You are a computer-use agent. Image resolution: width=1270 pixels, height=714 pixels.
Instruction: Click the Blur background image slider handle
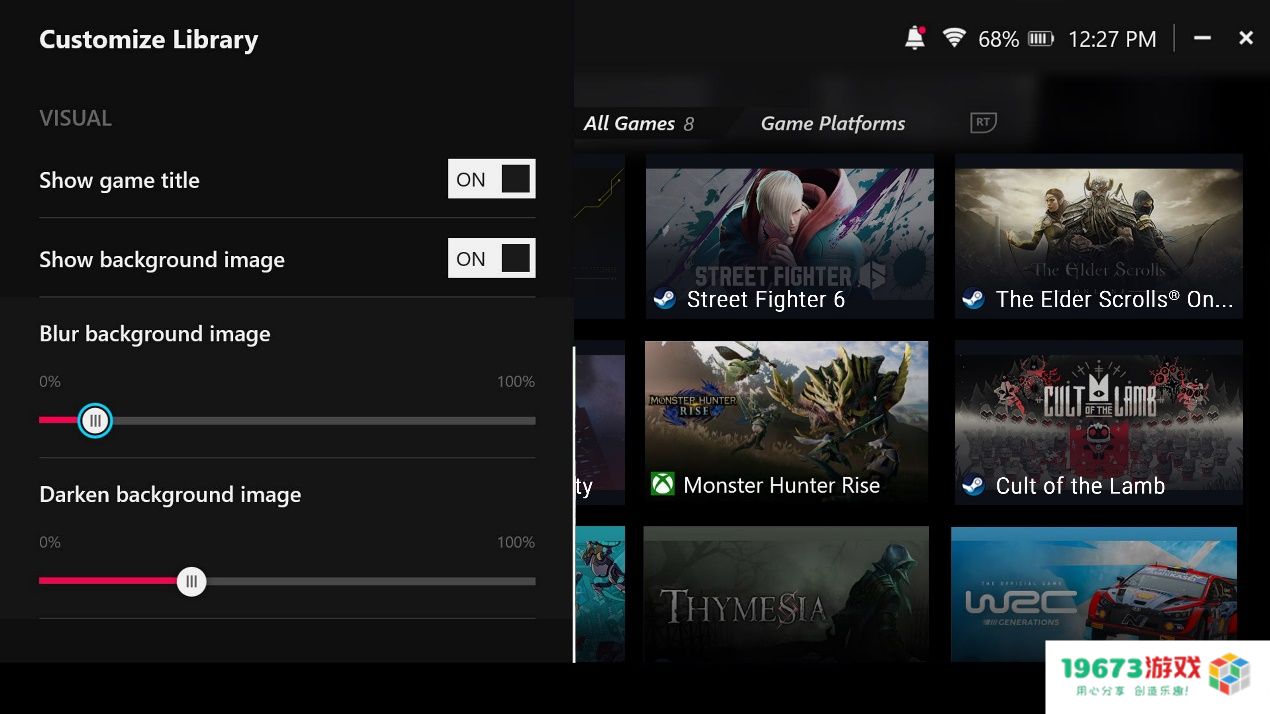click(x=95, y=420)
